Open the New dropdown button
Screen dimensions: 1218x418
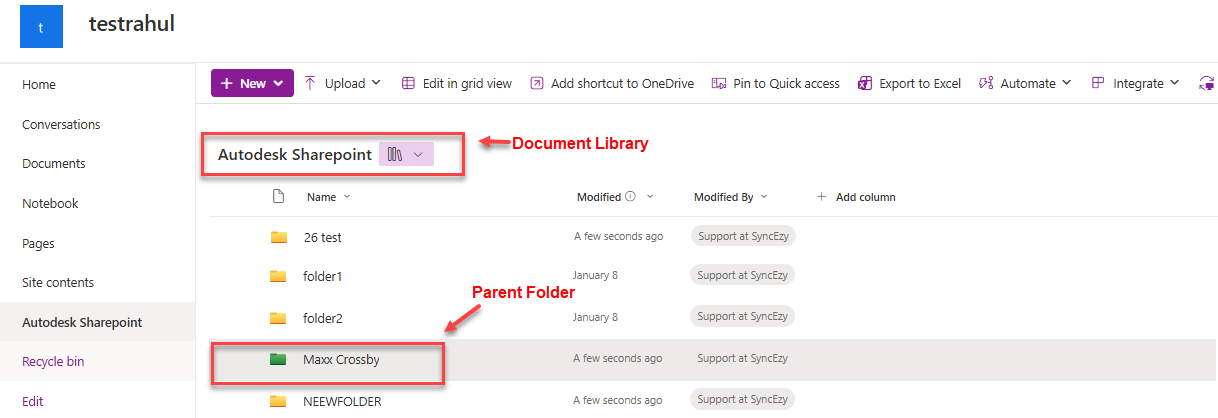click(x=252, y=84)
